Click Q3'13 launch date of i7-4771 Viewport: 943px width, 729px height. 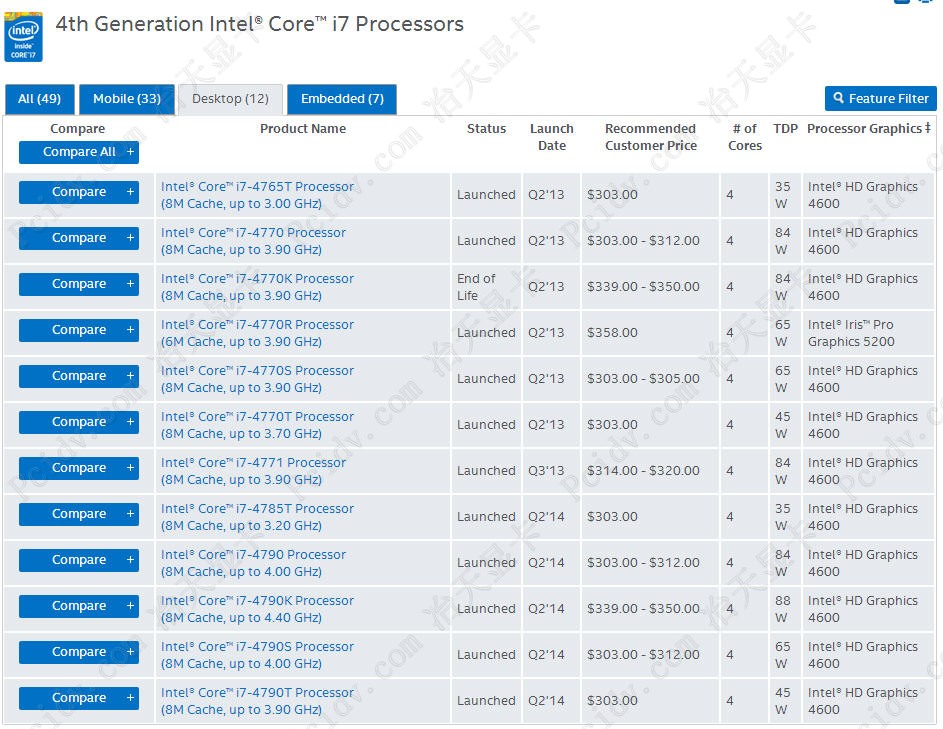(546, 471)
